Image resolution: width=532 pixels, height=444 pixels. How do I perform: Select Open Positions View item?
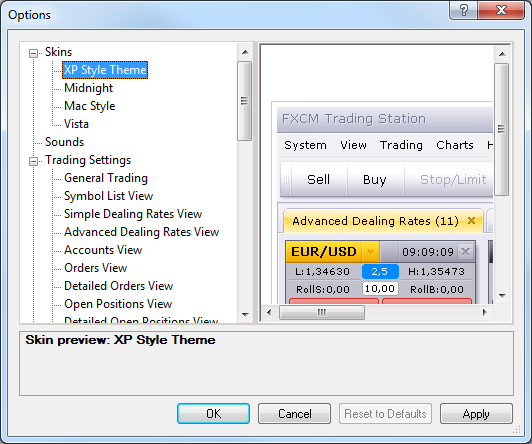[118, 304]
